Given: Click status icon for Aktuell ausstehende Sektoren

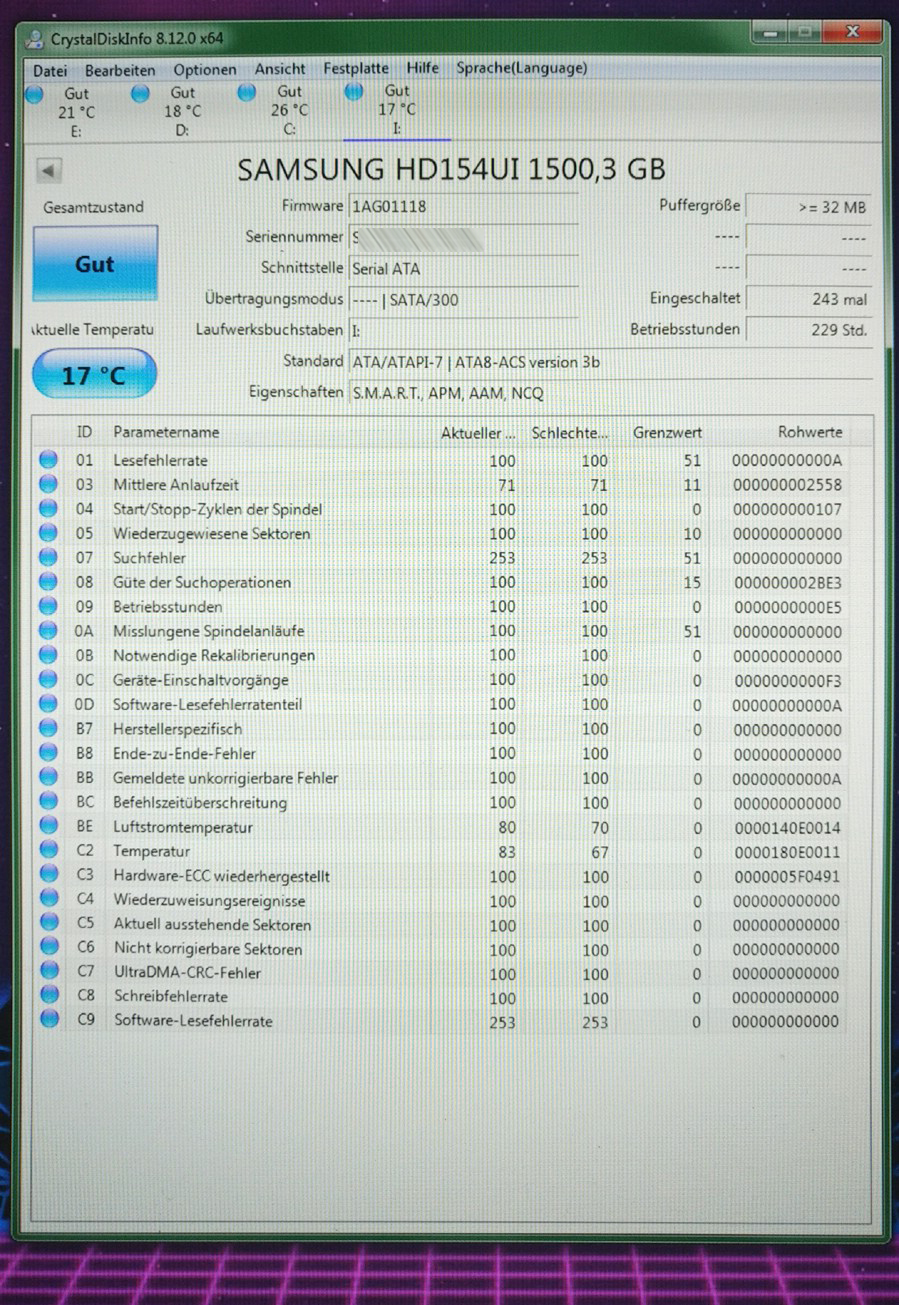Looking at the screenshot, I should click(48, 924).
